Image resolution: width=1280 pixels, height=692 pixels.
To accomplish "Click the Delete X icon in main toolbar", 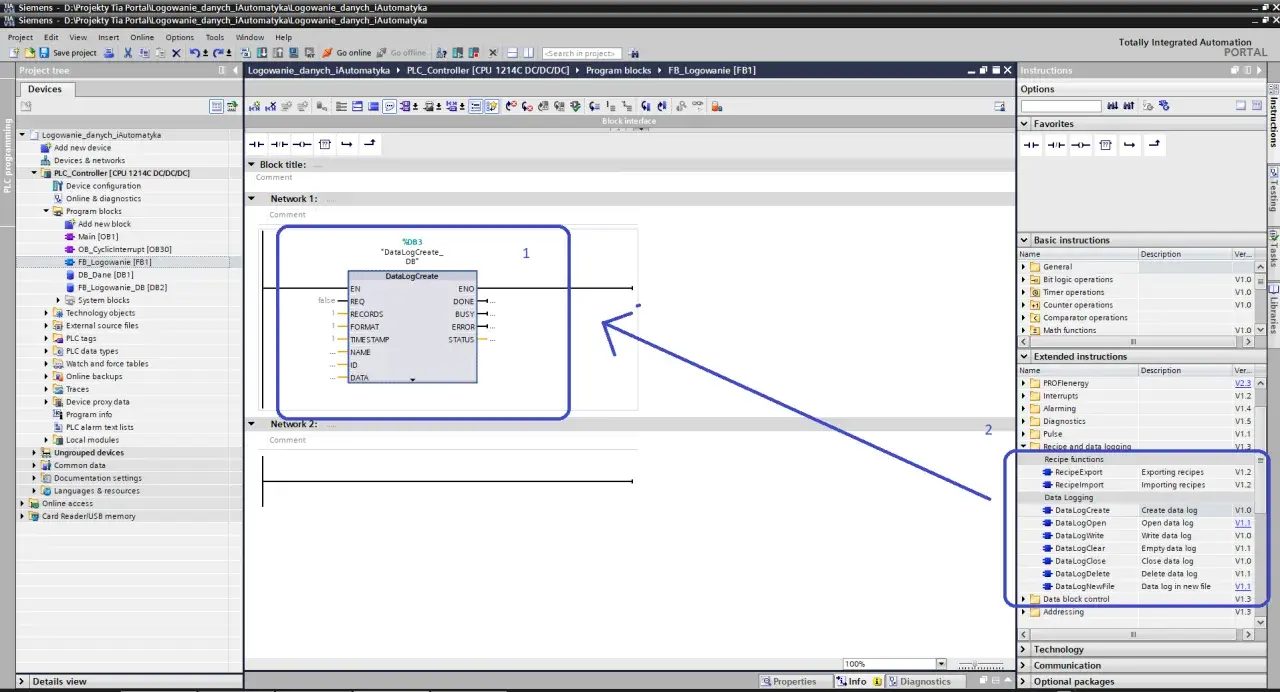I will pyautogui.click(x=176, y=52).
